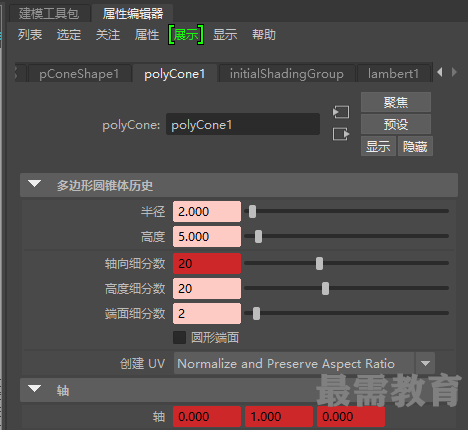Adjust the 高度 slider handle

pos(258,236)
